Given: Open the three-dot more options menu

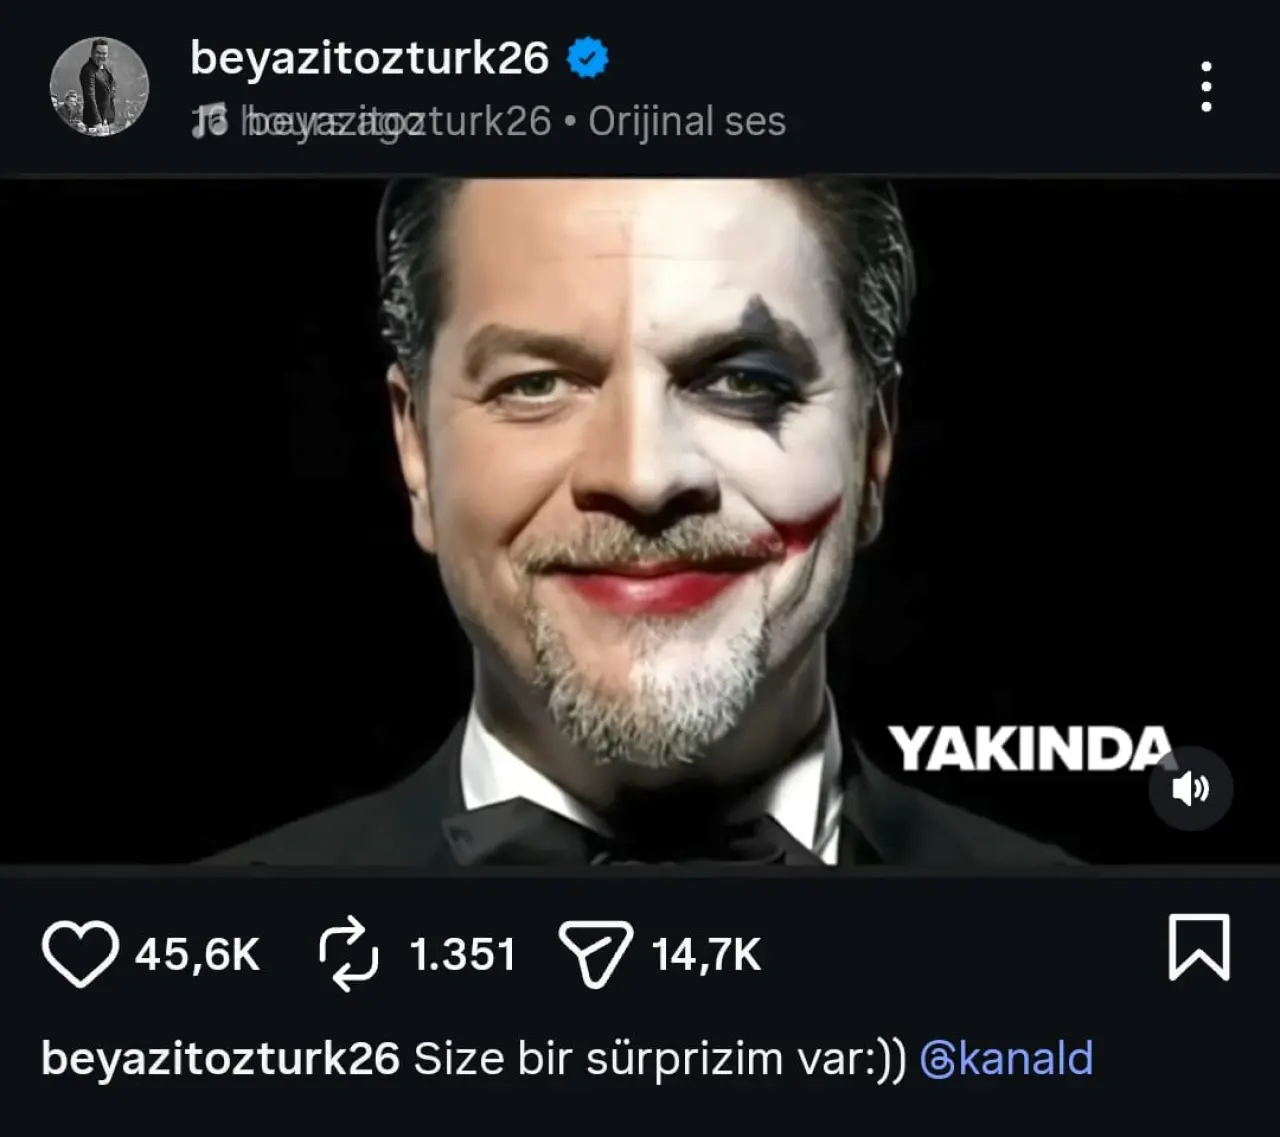Looking at the screenshot, I should click(1206, 87).
